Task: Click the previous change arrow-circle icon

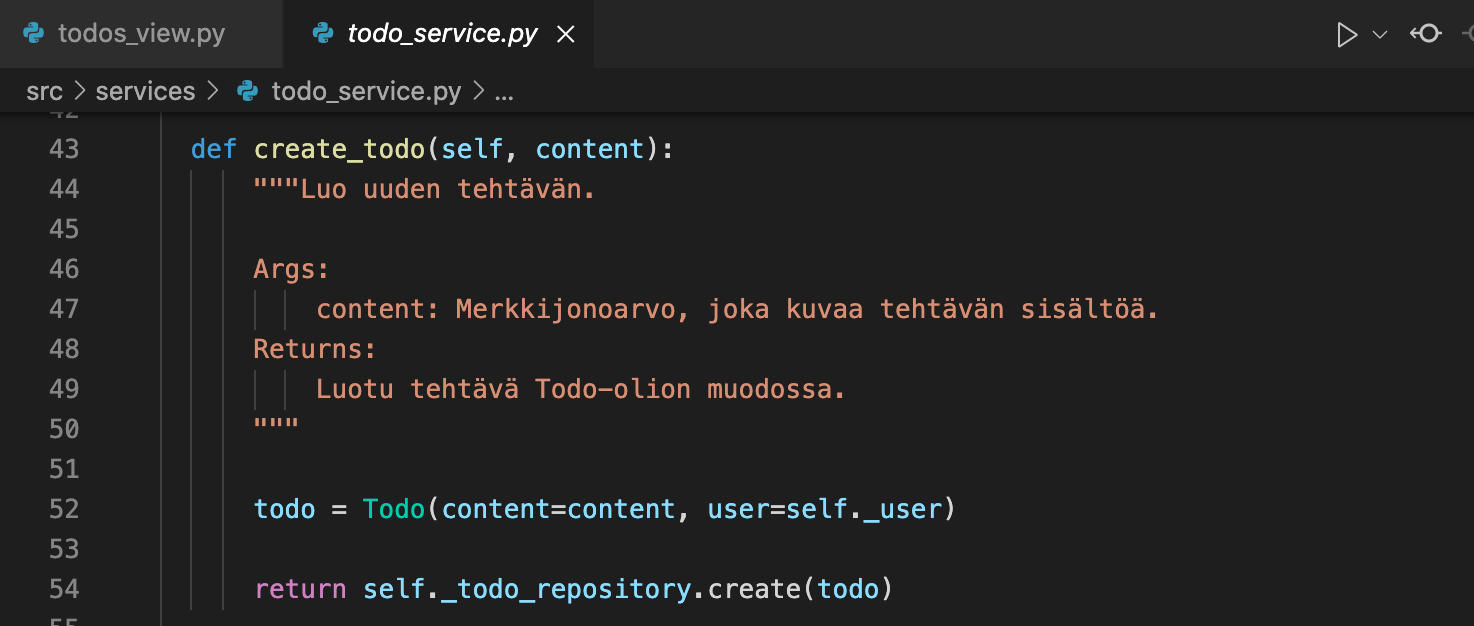Action: pyautogui.click(x=1425, y=35)
